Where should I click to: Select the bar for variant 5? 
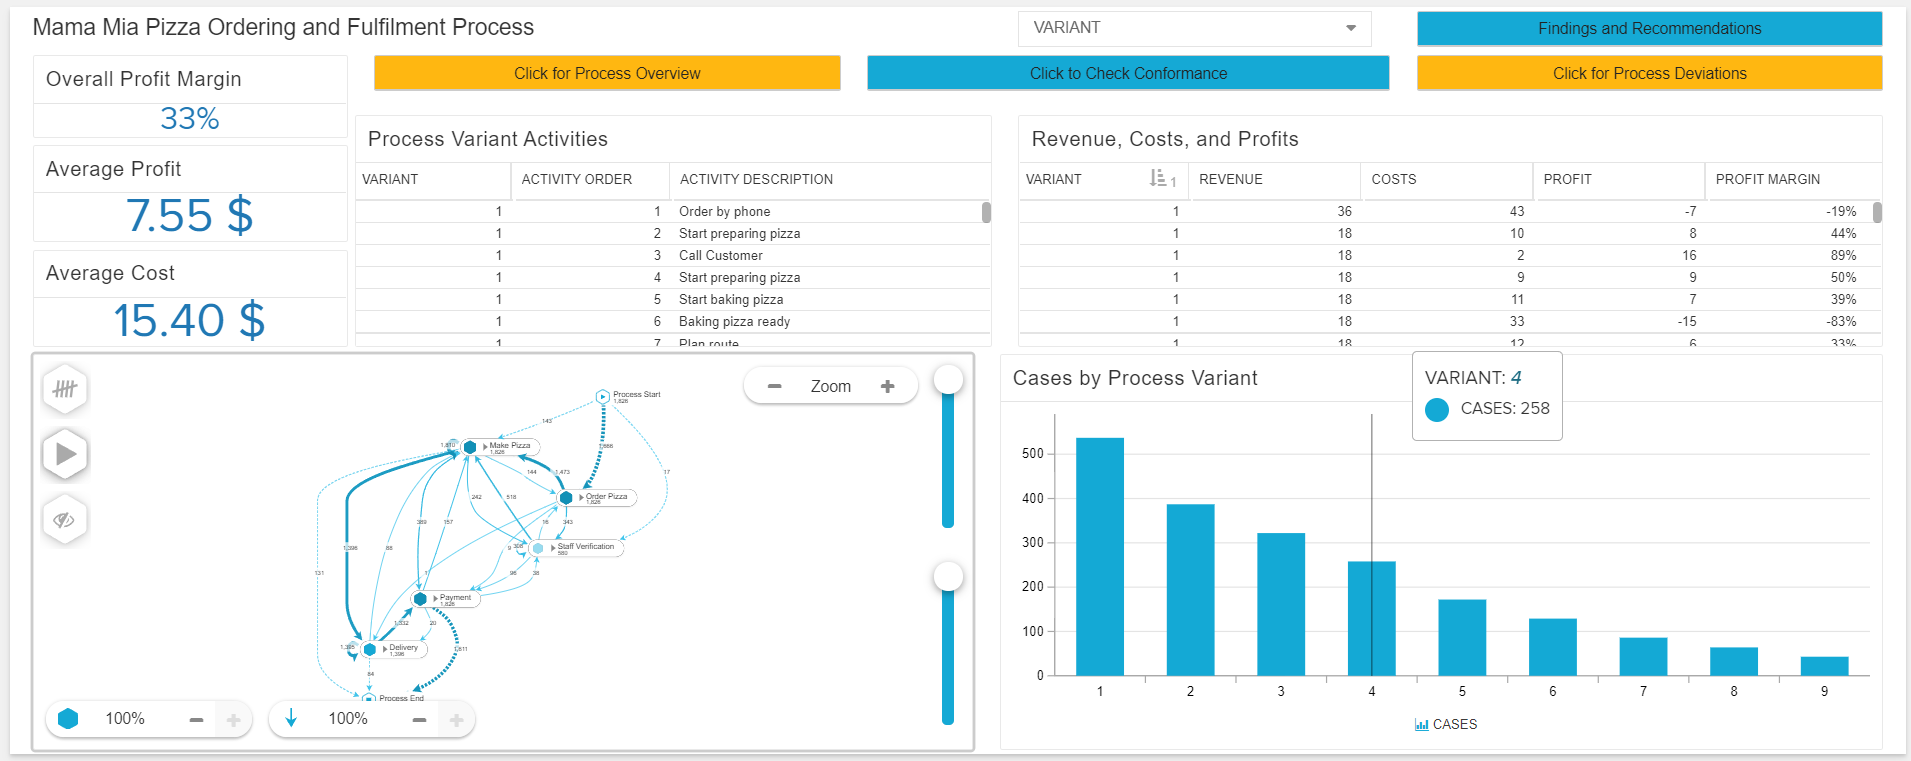(x=1462, y=638)
